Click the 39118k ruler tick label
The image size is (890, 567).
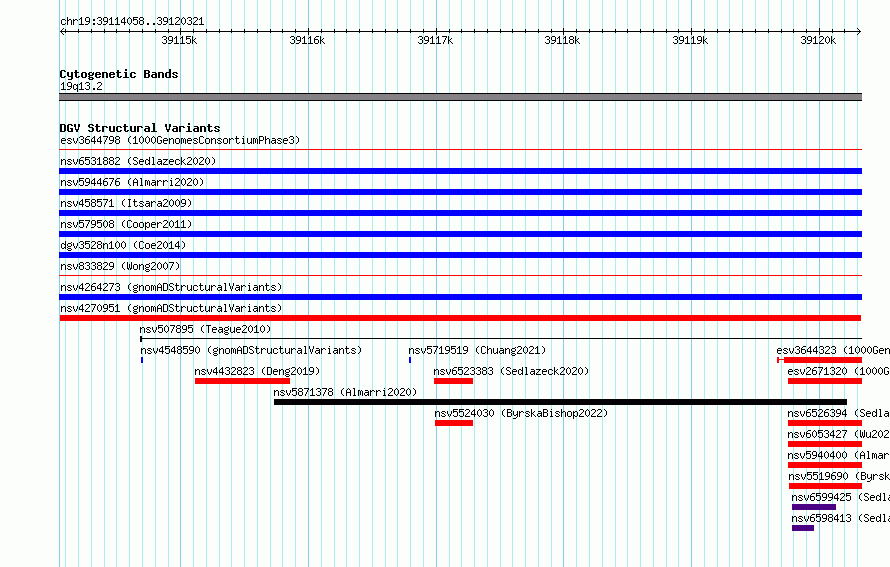(x=562, y=40)
